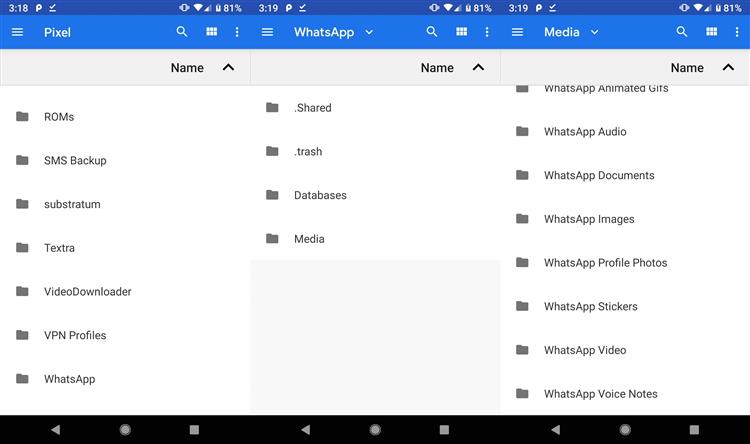This screenshot has height=444, width=750.
Task: Tap folder icon next to WhatsApp Video
Action: pos(522,350)
